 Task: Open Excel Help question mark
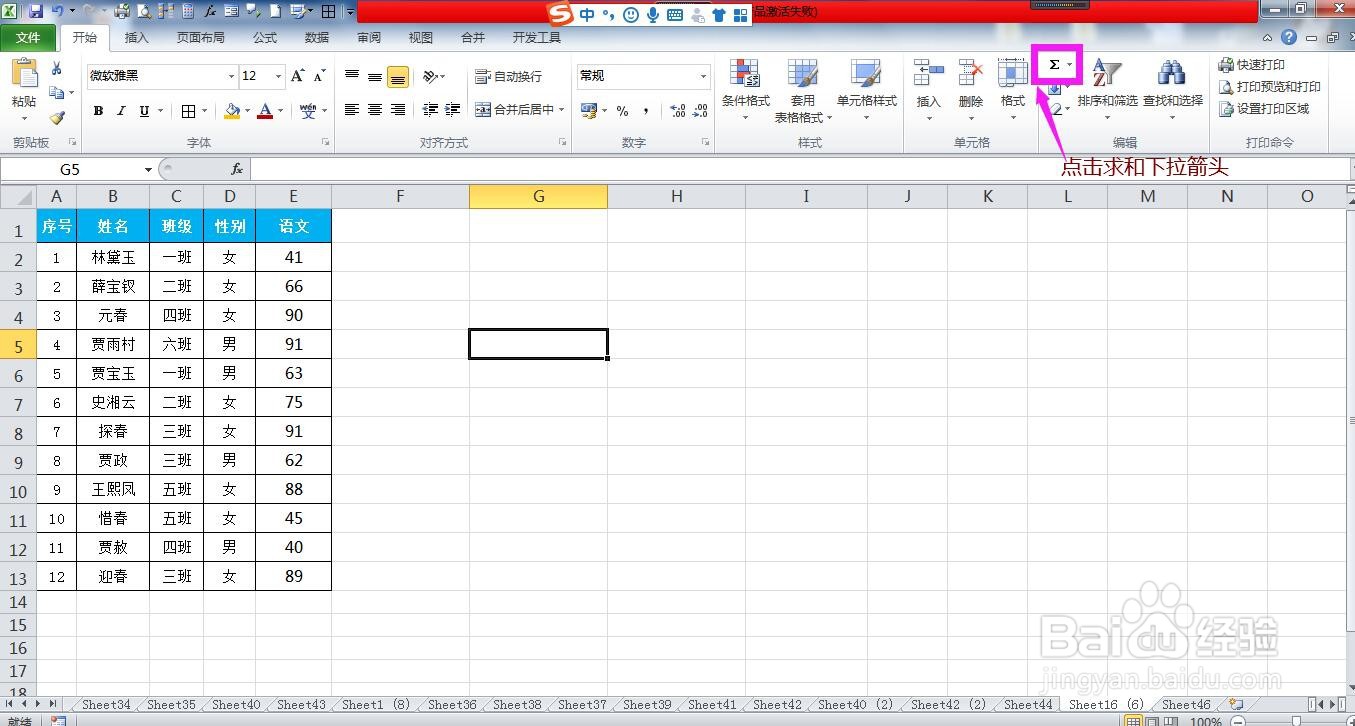pyautogui.click(x=1289, y=38)
